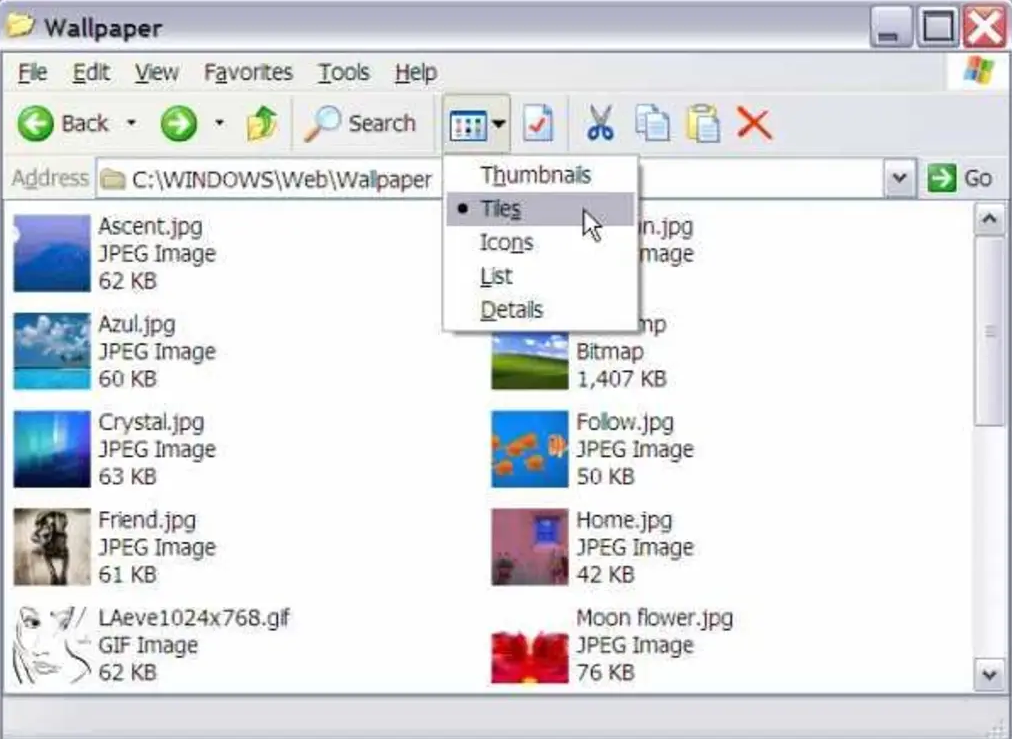Open the Tools menu
Viewport: 1012px width, 739px height.
pyautogui.click(x=344, y=73)
